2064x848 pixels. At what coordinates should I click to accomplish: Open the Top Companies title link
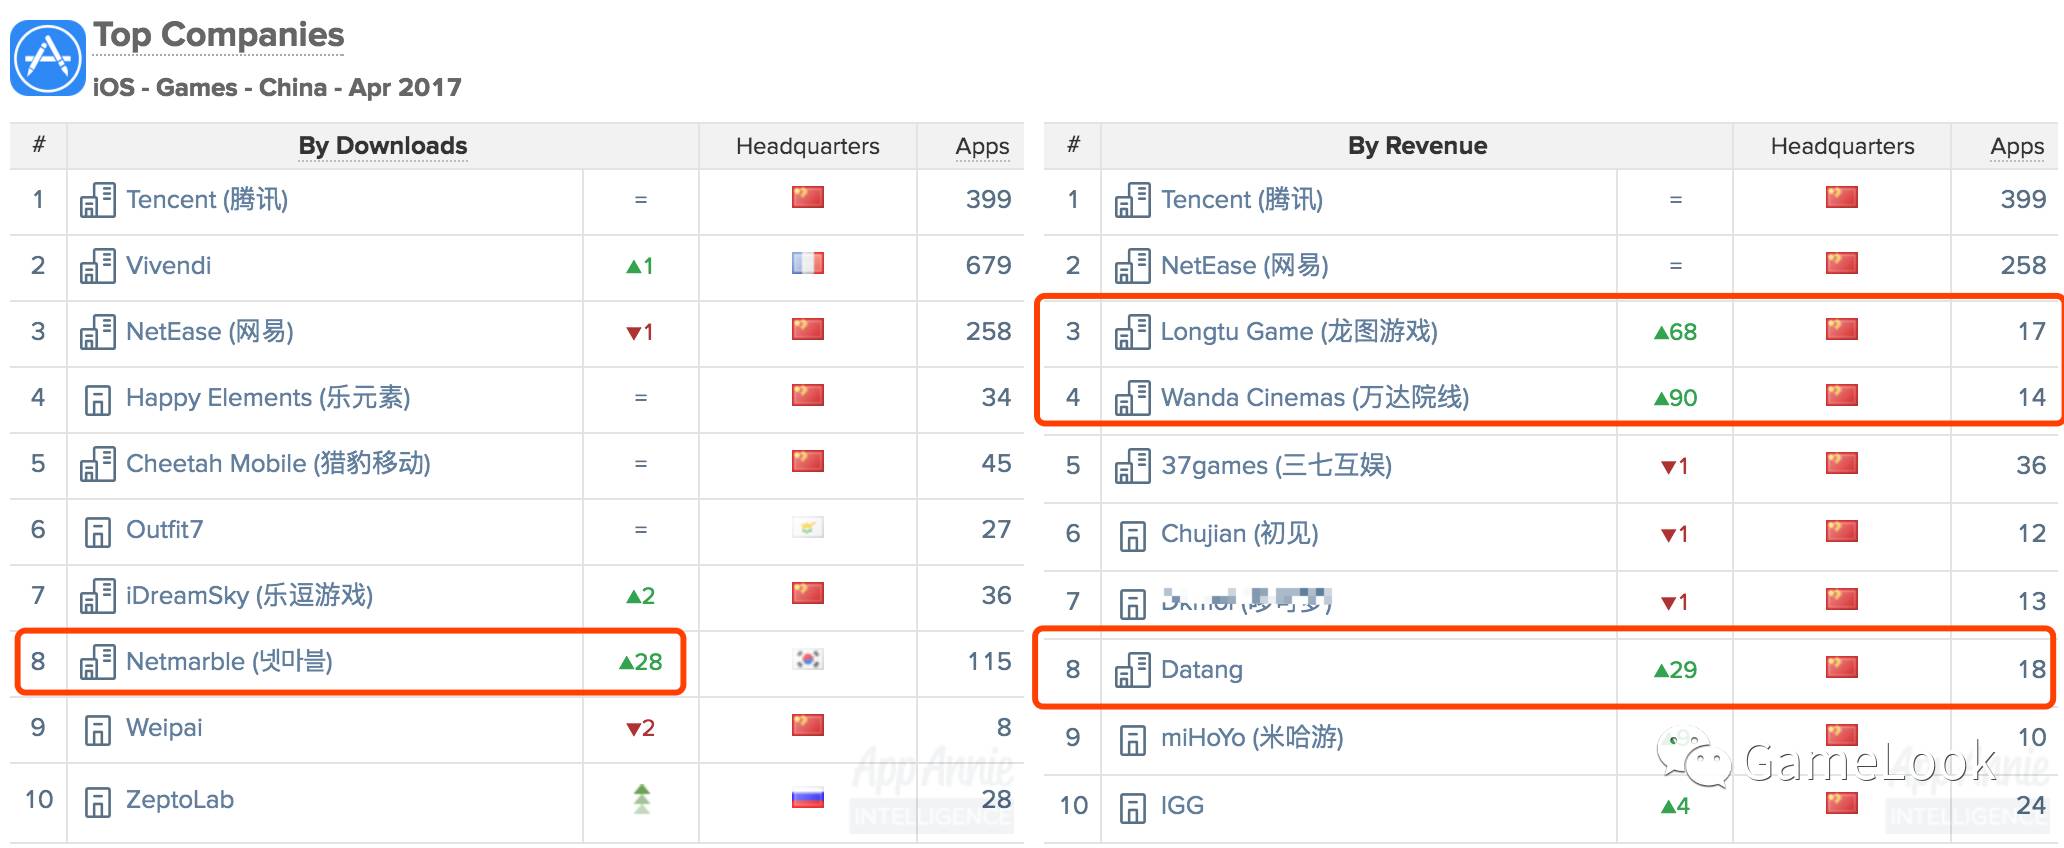[x=218, y=35]
